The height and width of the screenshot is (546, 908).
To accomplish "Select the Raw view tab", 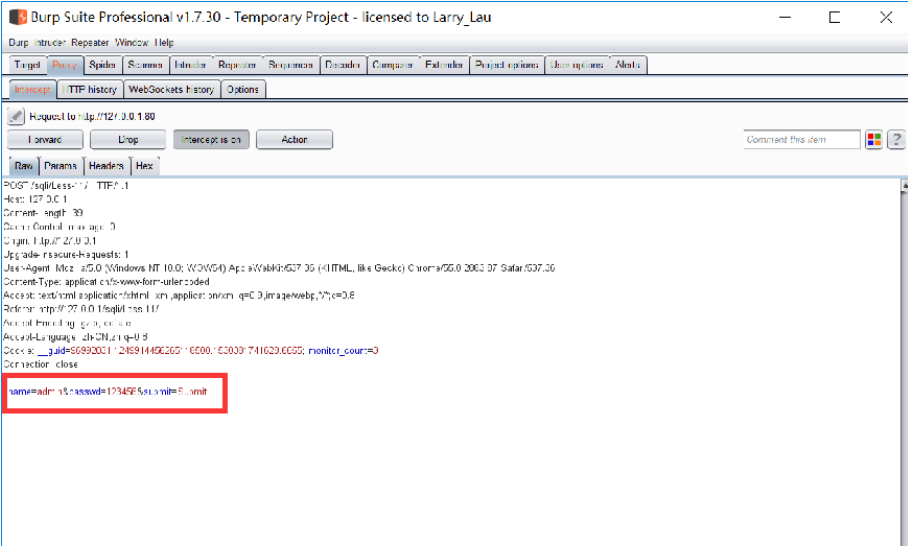I will 24,166.
